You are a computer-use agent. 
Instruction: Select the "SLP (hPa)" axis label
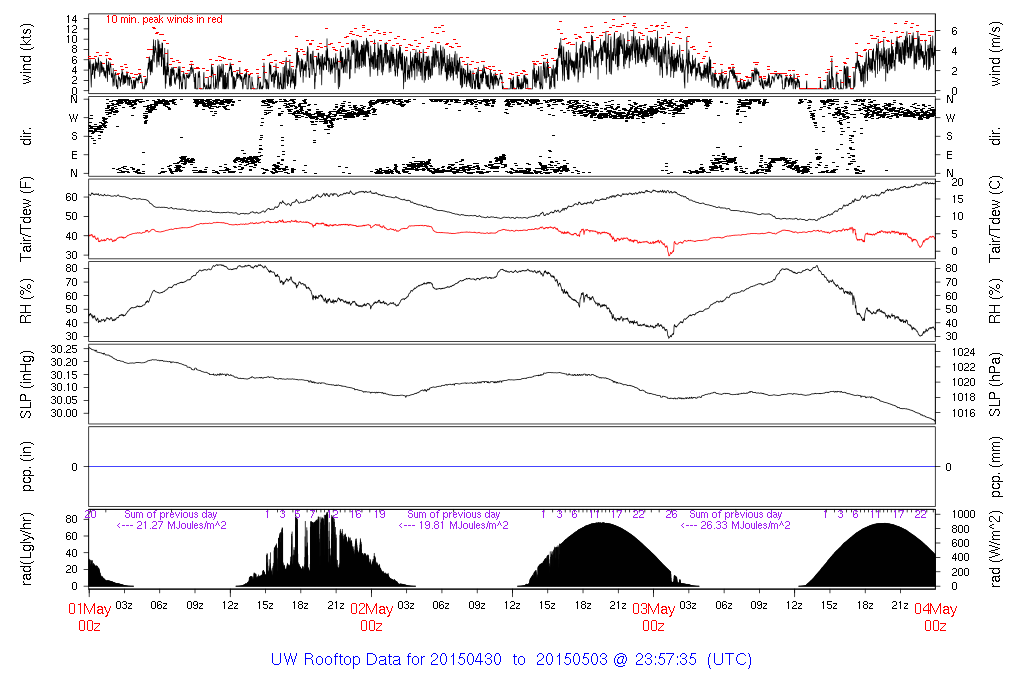pos(995,385)
